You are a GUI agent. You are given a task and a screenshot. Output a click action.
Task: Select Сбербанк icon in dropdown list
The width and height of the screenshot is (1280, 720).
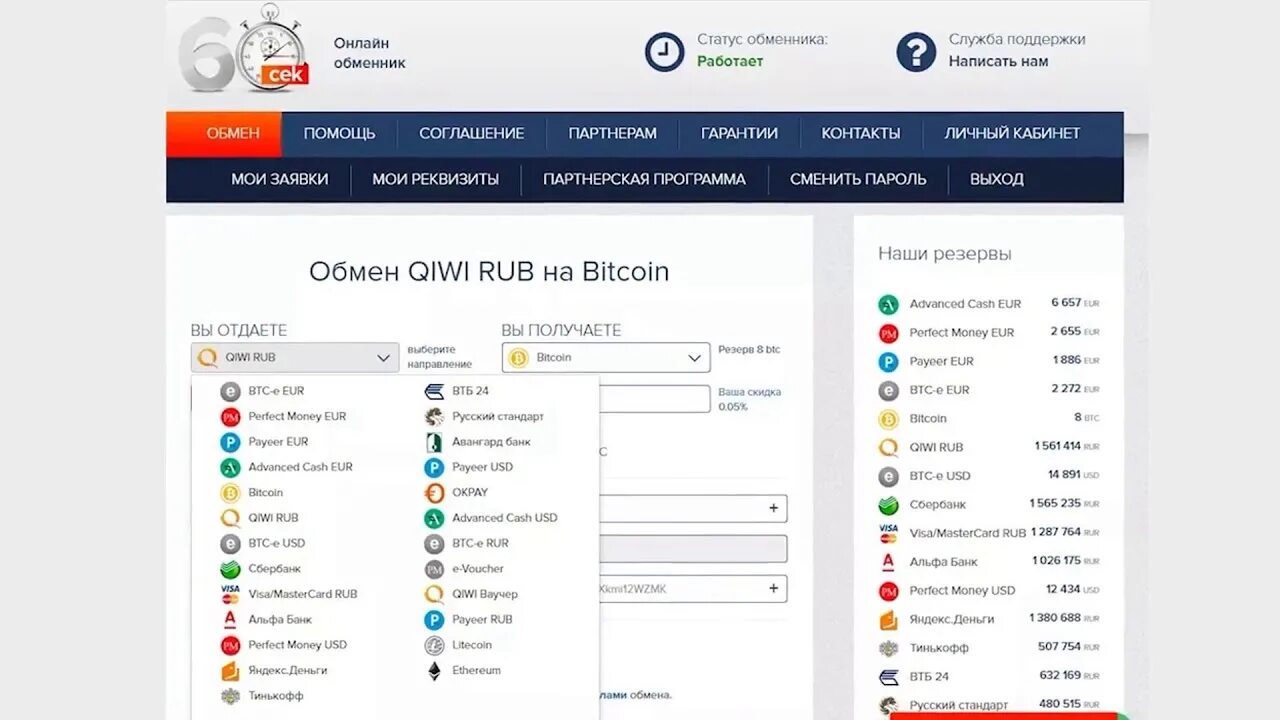tap(230, 569)
